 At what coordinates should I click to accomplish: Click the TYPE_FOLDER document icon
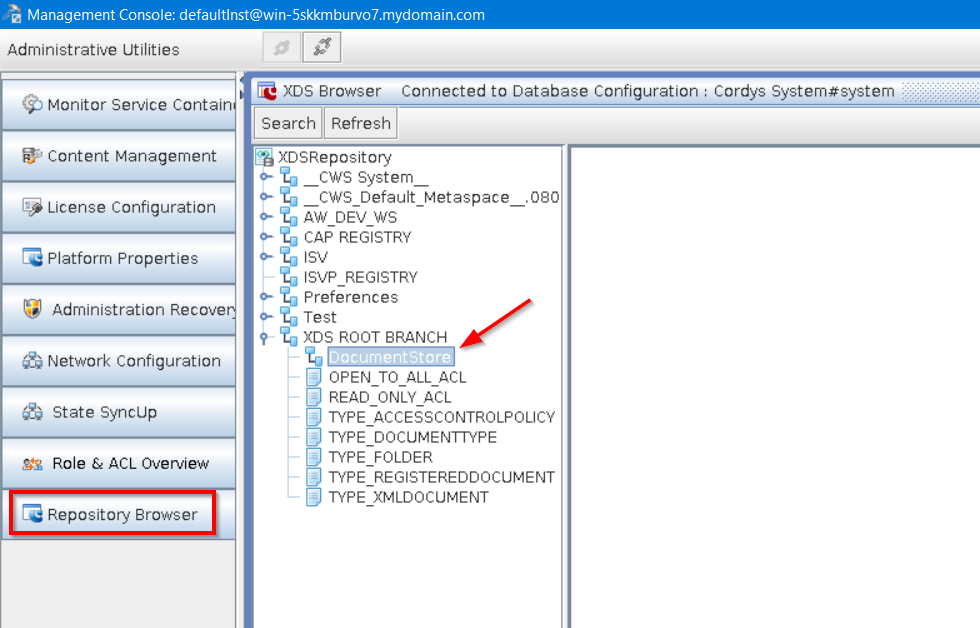point(314,457)
